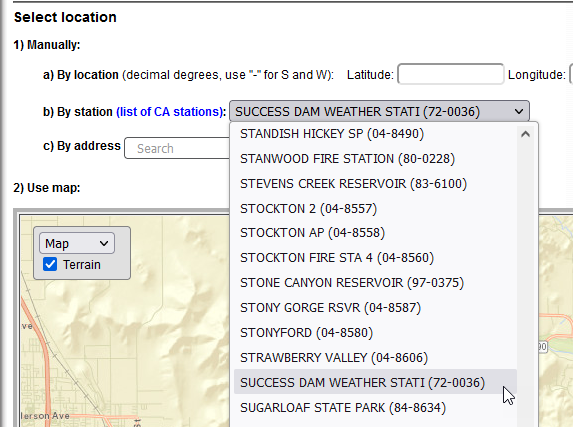Screen dimensions: 573x427
Task: Select STOCKTON FIRE STA 4 (04-8560)
Action: pos(375,258)
